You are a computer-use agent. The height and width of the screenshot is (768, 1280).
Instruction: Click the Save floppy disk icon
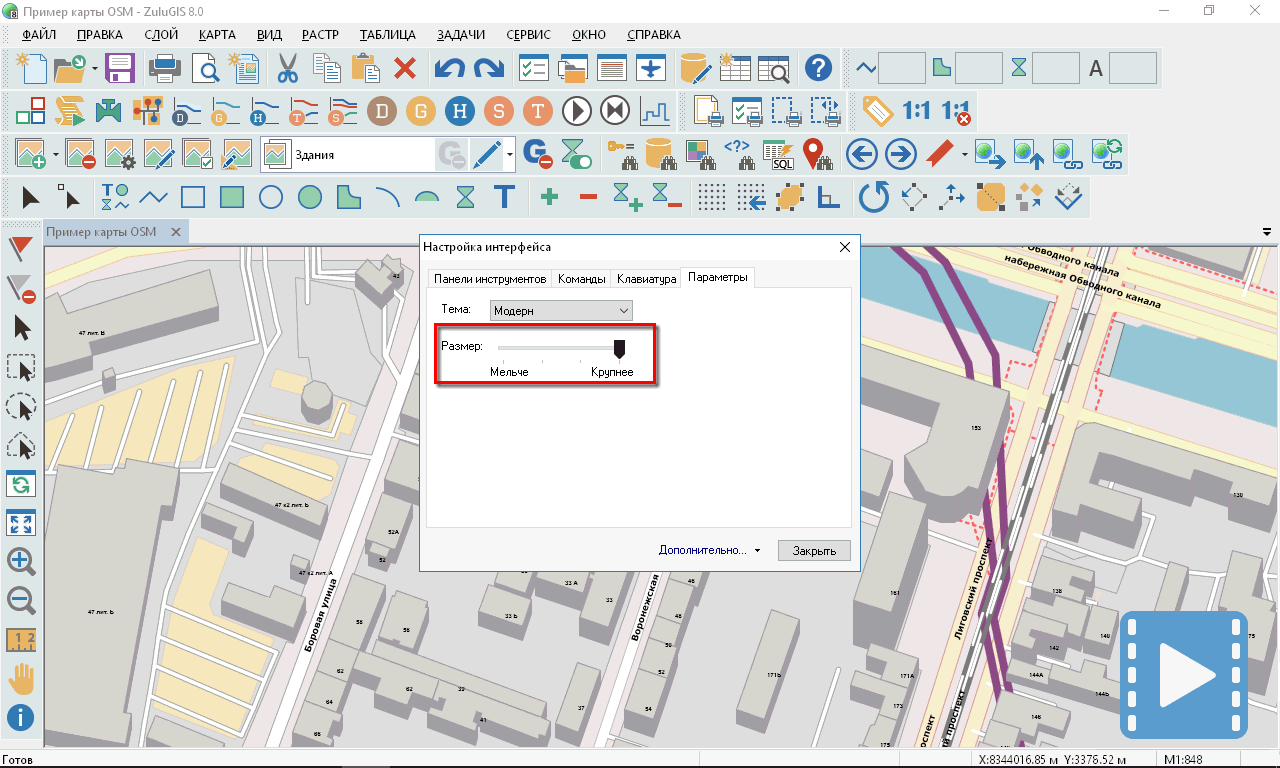[120, 69]
